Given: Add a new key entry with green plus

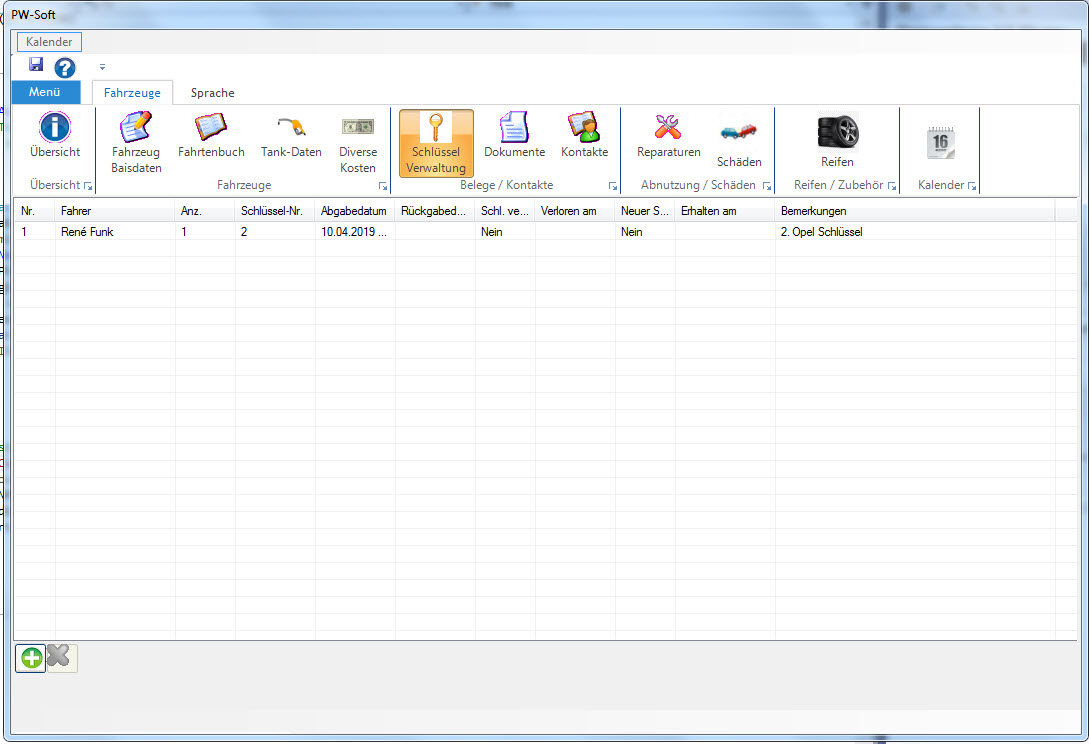Looking at the screenshot, I should click(x=31, y=658).
